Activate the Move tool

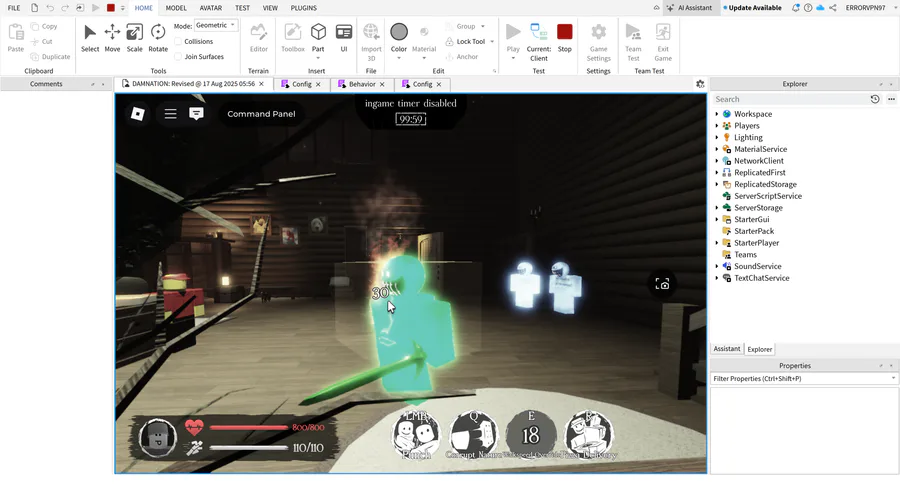click(112, 38)
